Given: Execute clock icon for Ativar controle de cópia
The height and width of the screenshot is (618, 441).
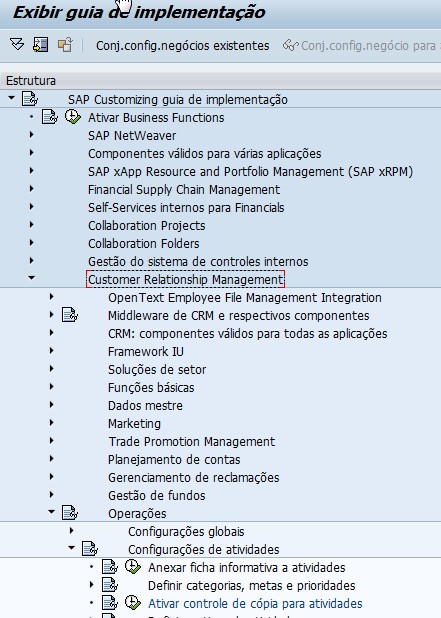Looking at the screenshot, I should click(x=133, y=603).
